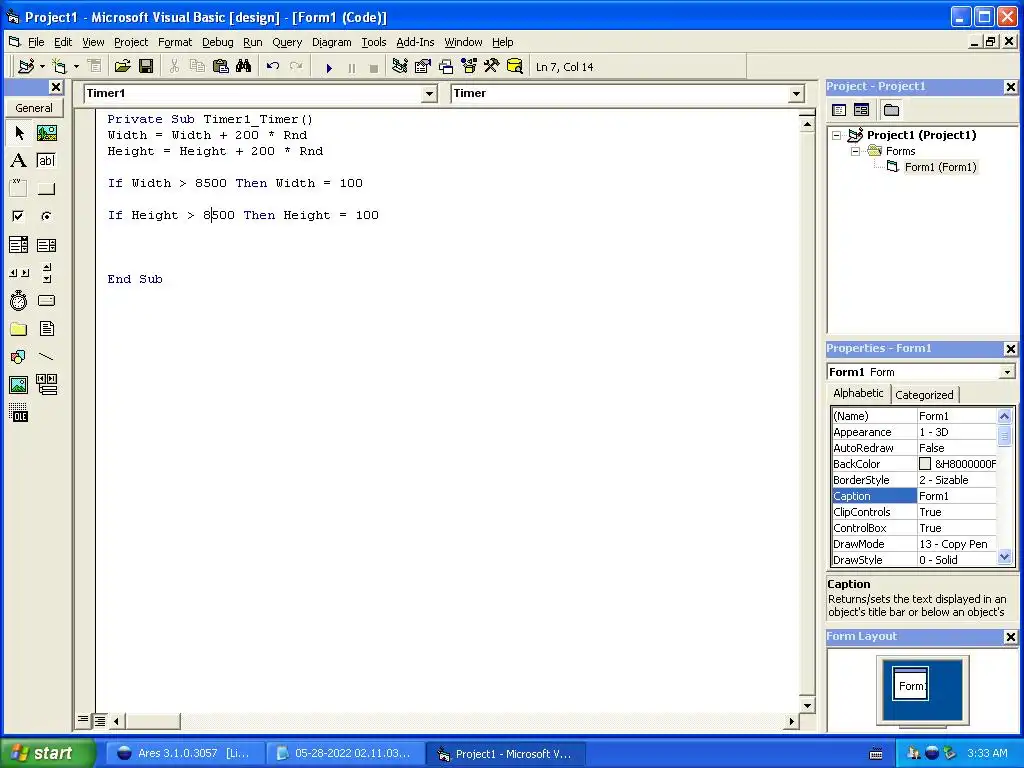The width and height of the screenshot is (1024, 768).
Task: Select the OptionButton control tool
Action: (x=46, y=216)
